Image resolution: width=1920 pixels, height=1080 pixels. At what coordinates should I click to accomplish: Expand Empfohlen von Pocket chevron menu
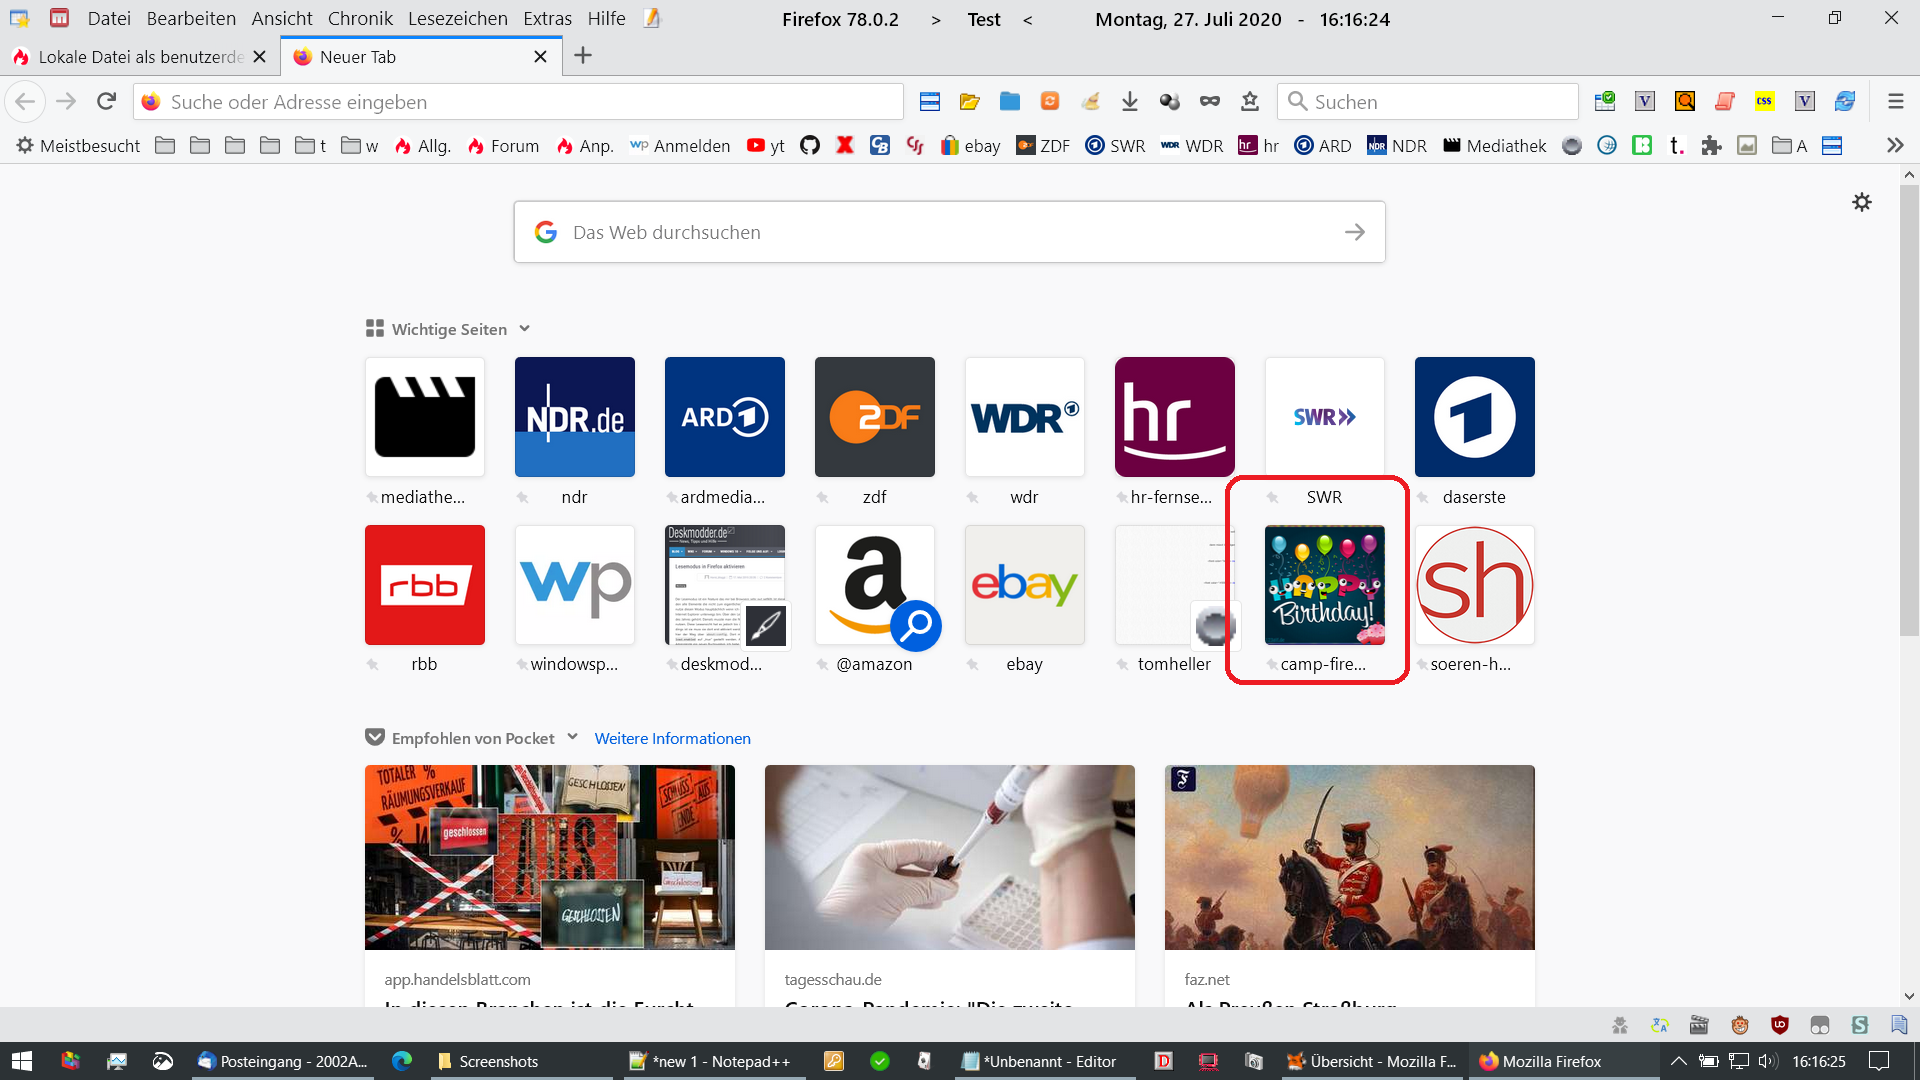pos(573,737)
